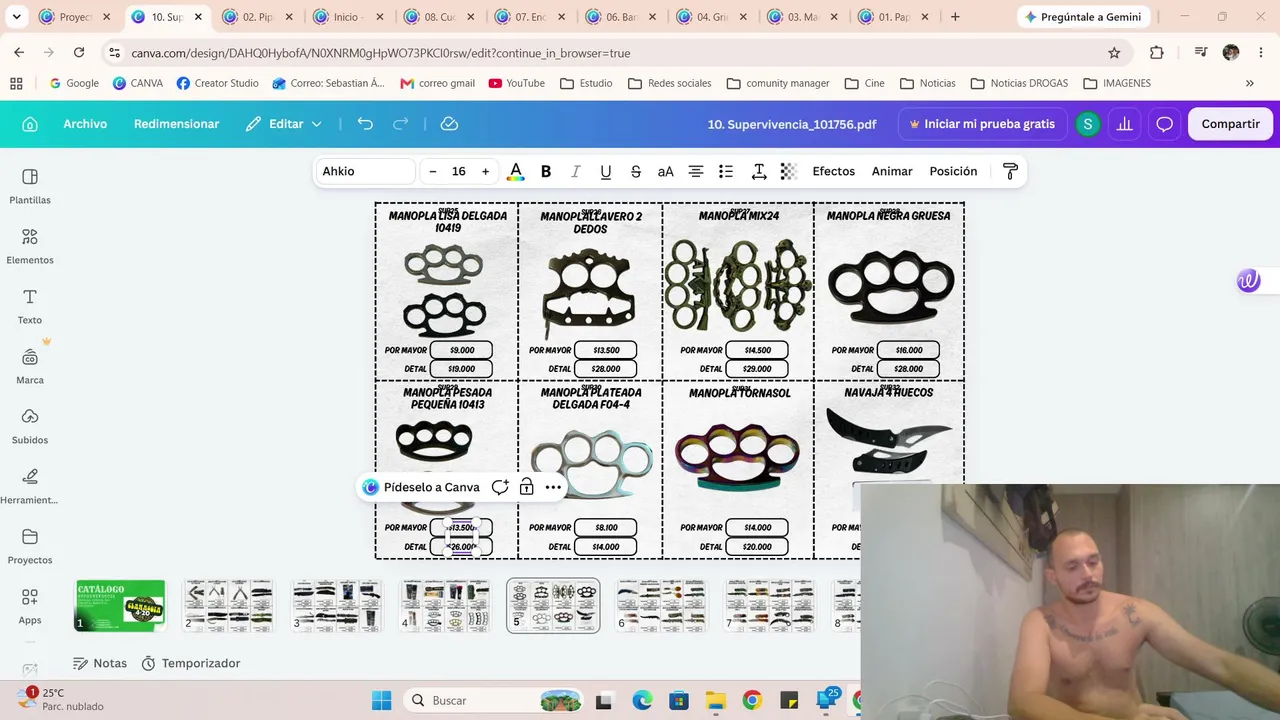1280x720 pixels.
Task: Edit the font size value 16
Action: tap(459, 172)
